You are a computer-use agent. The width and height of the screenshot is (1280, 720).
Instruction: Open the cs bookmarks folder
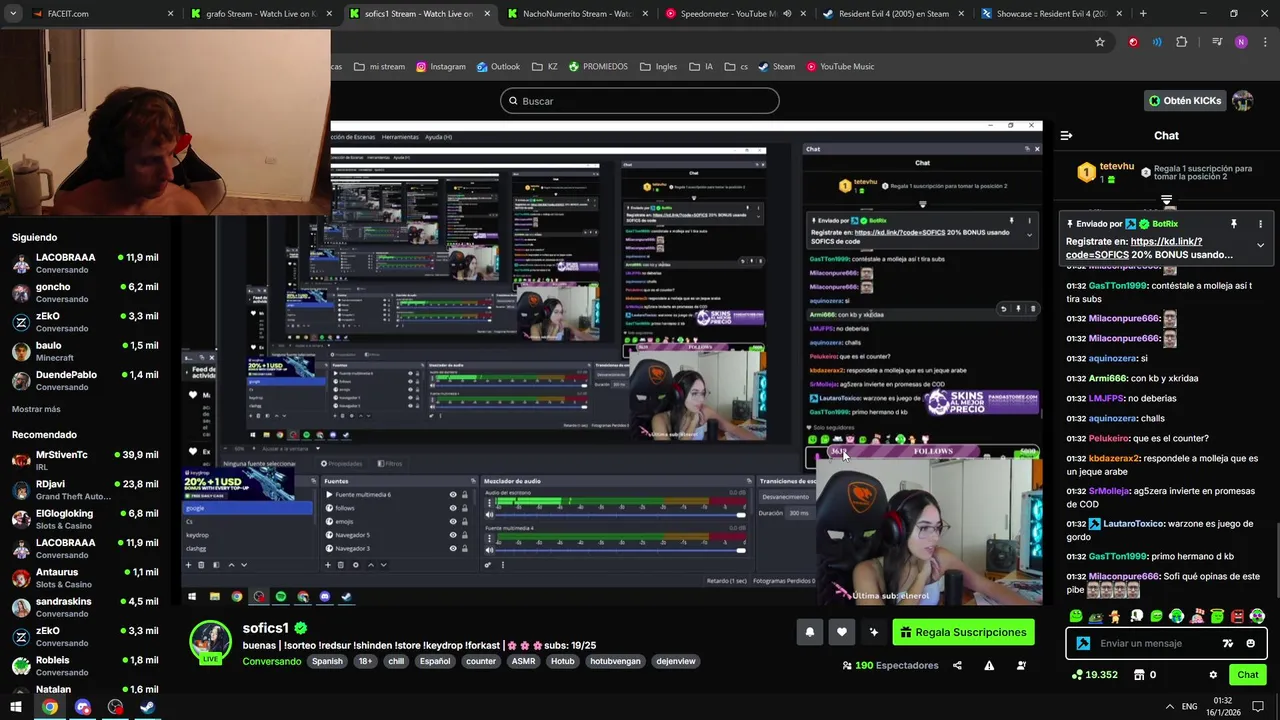click(736, 67)
